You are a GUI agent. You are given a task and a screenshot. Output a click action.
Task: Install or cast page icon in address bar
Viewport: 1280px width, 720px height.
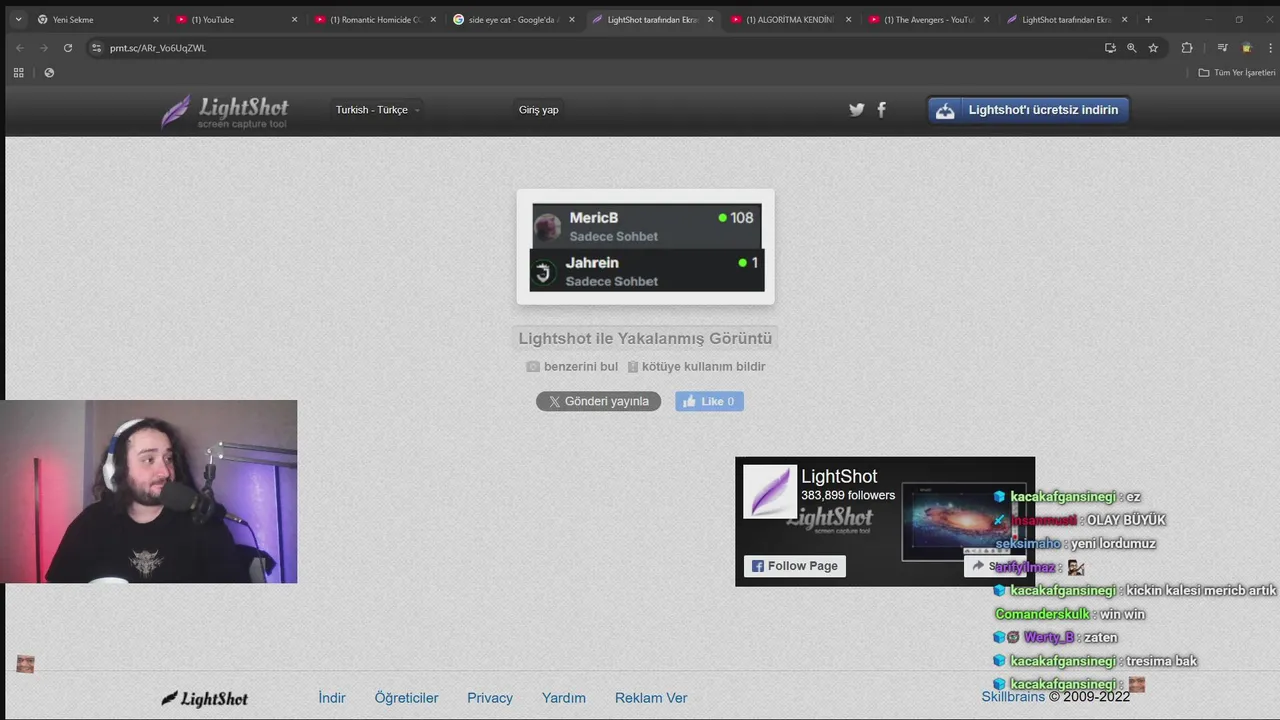pos(1110,48)
